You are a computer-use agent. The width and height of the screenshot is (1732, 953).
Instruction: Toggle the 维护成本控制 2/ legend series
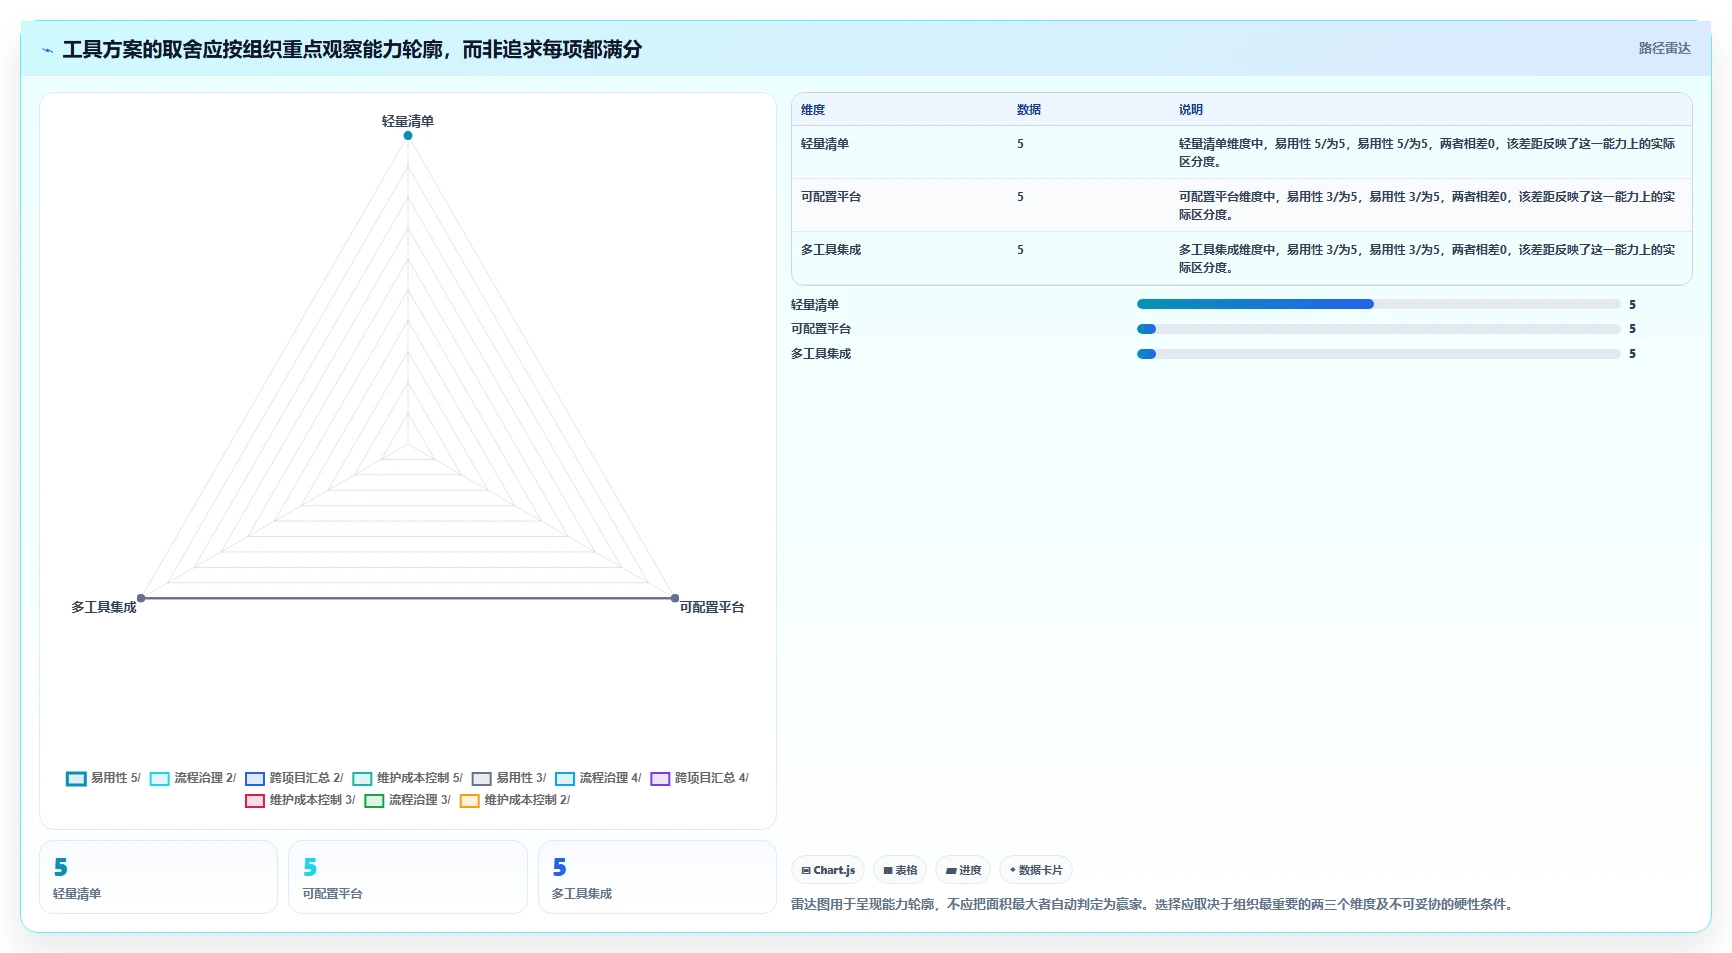[515, 800]
